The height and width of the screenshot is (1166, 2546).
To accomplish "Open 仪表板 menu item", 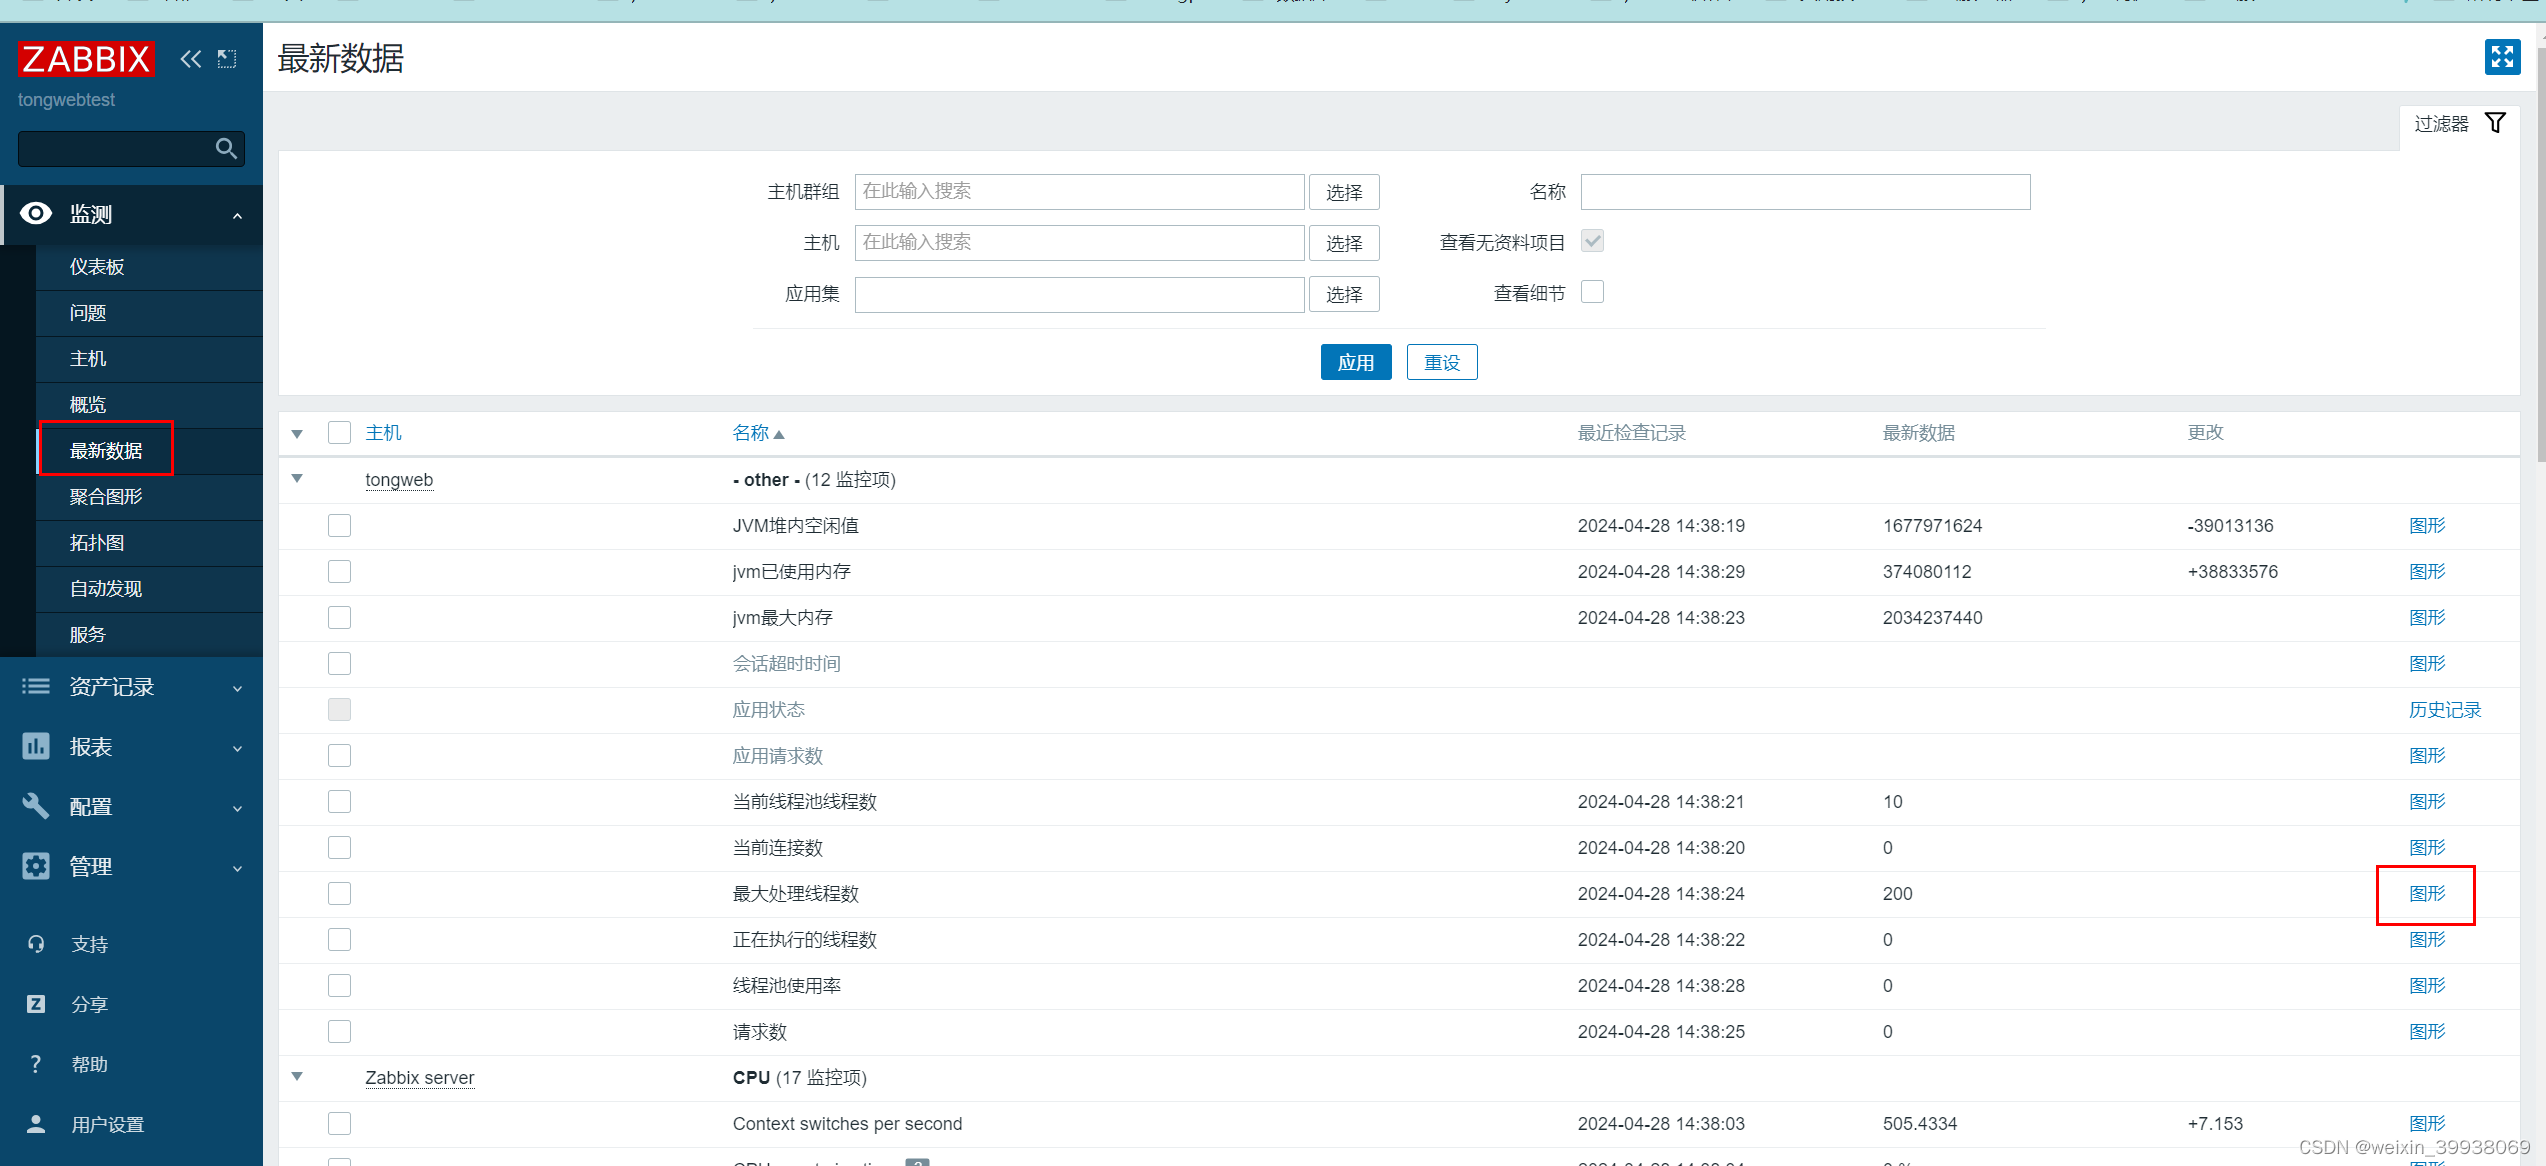I will click(150, 267).
